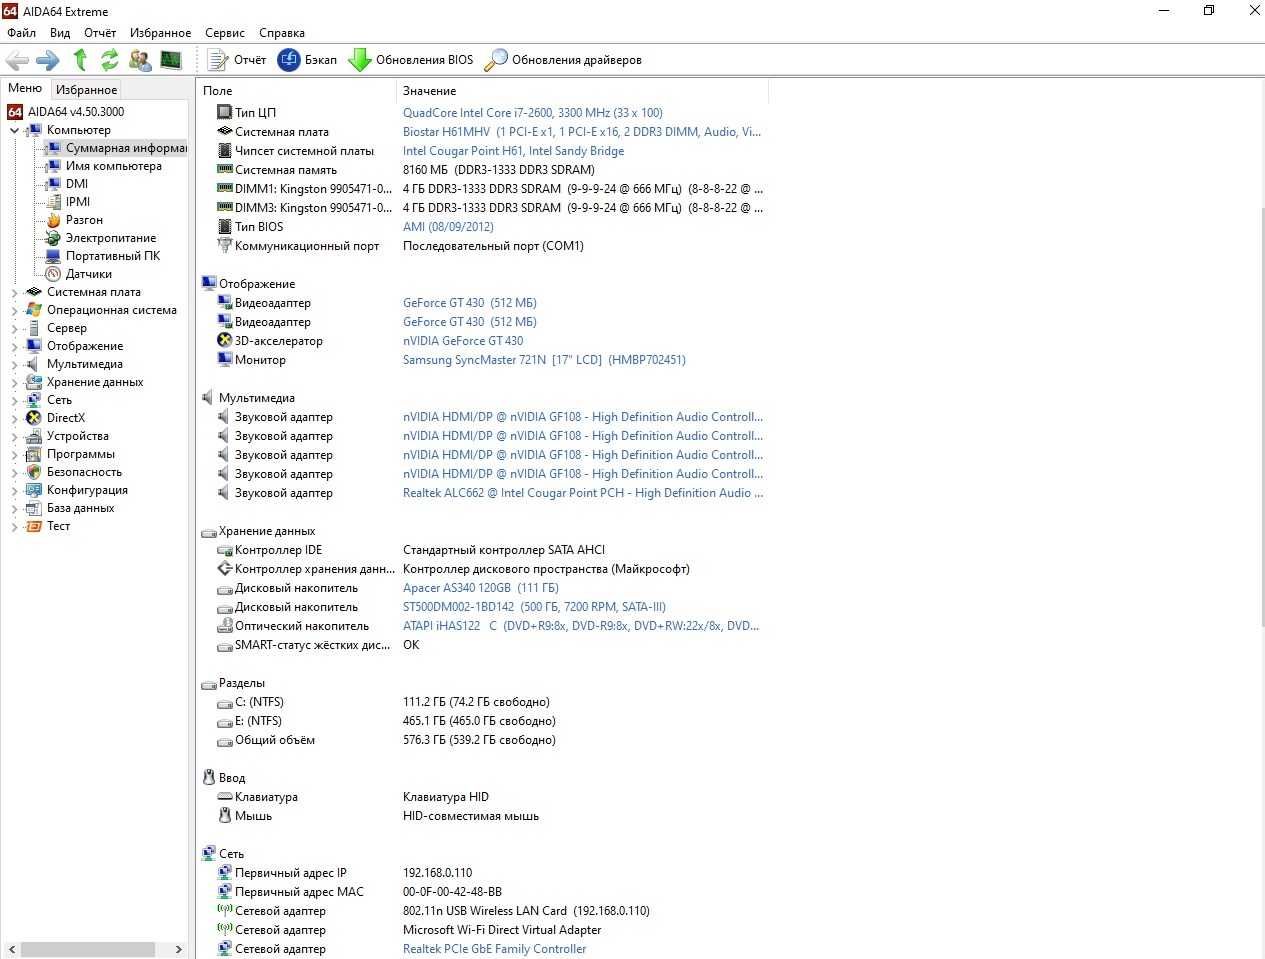
Task: Open the green monitor graph icon
Action: tap(171, 60)
